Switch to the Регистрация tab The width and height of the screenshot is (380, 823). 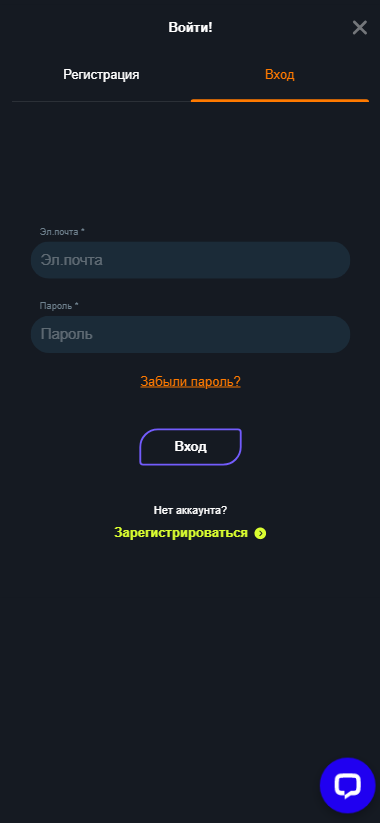click(101, 75)
